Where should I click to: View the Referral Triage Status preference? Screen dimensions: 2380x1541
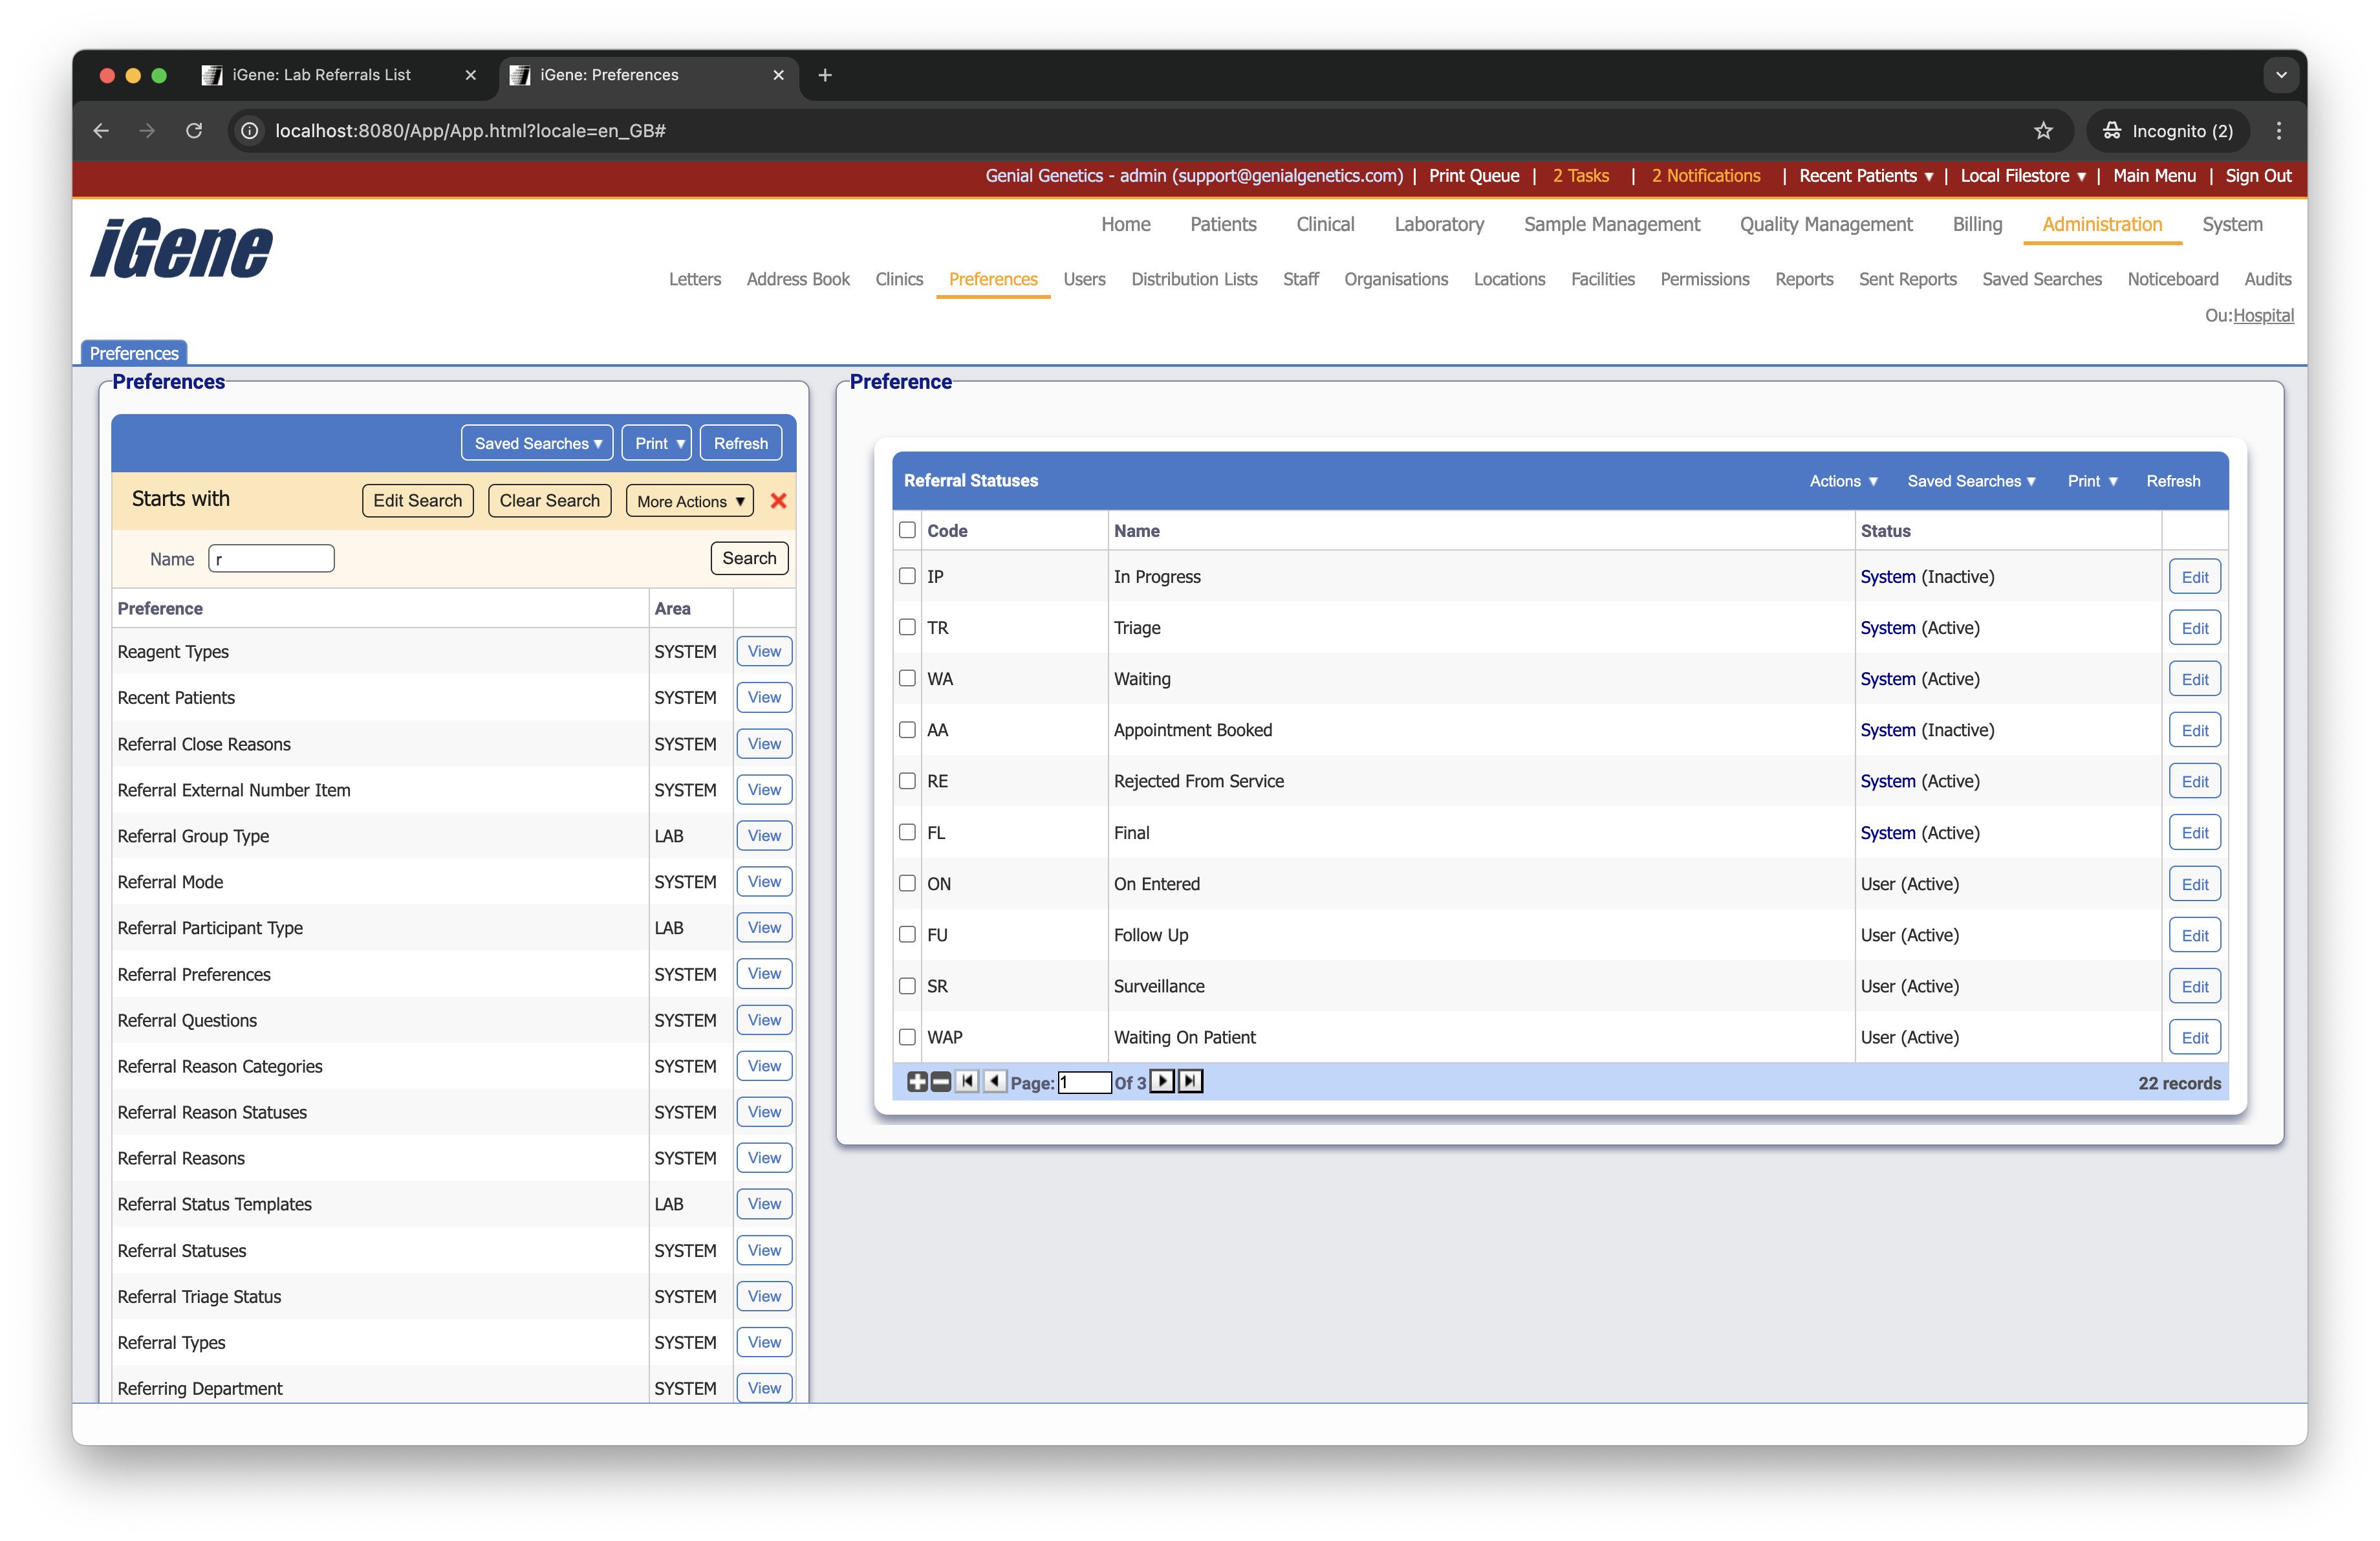(764, 1296)
